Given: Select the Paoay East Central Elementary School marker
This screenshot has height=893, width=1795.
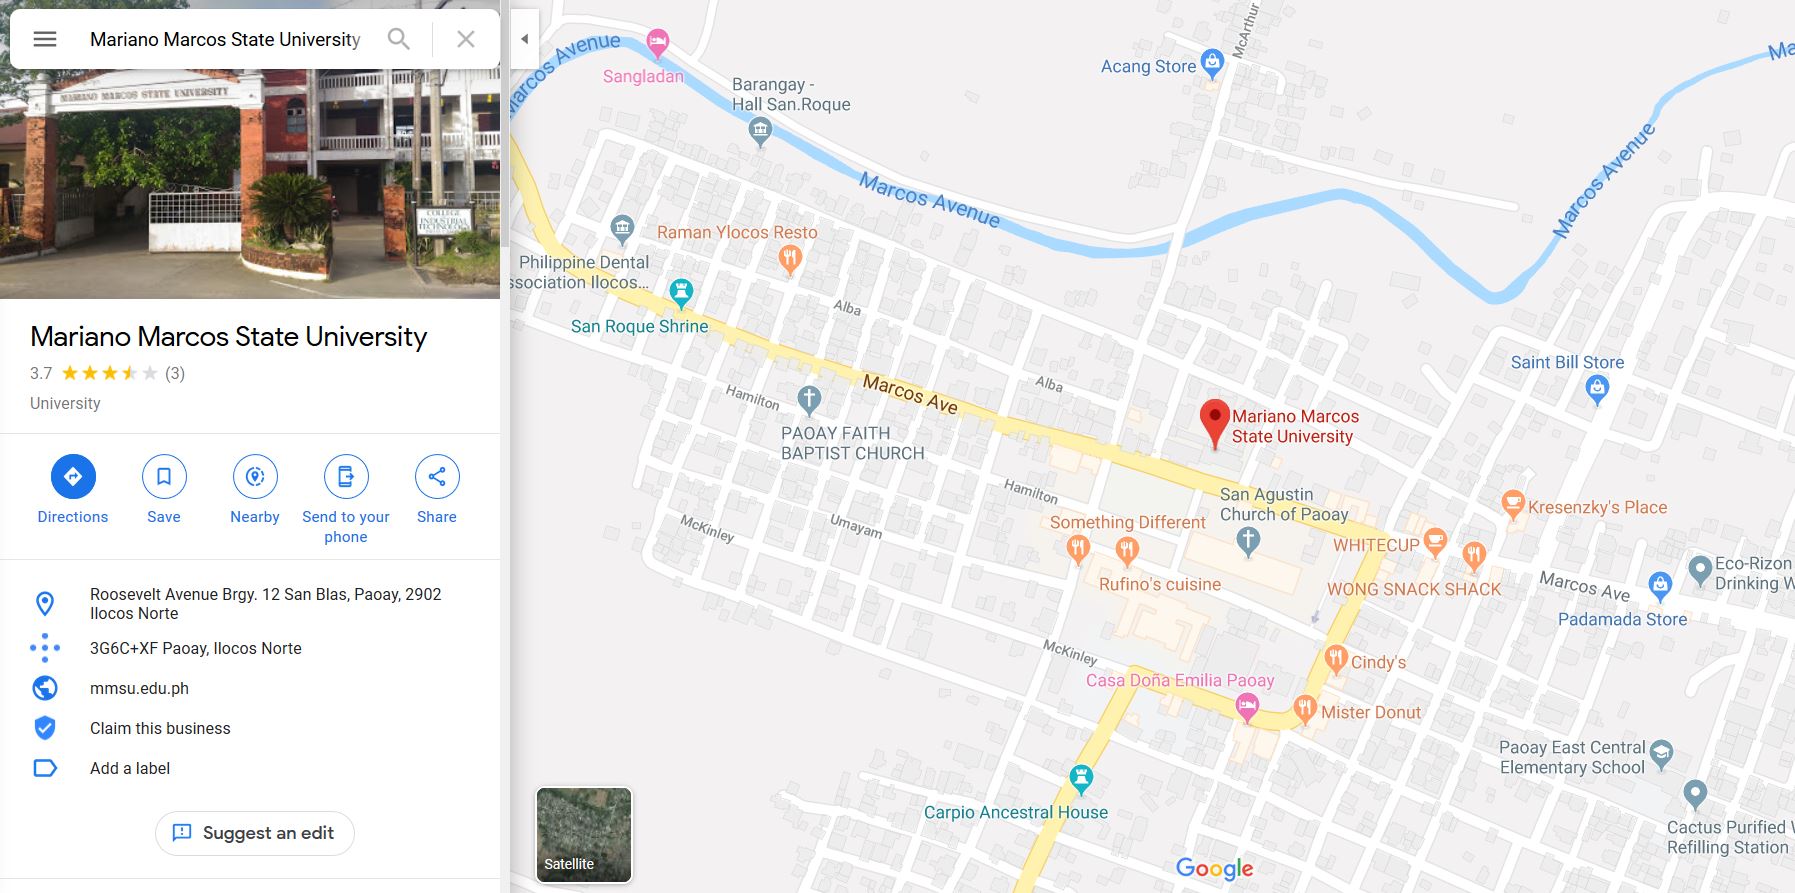Looking at the screenshot, I should pos(1661,753).
